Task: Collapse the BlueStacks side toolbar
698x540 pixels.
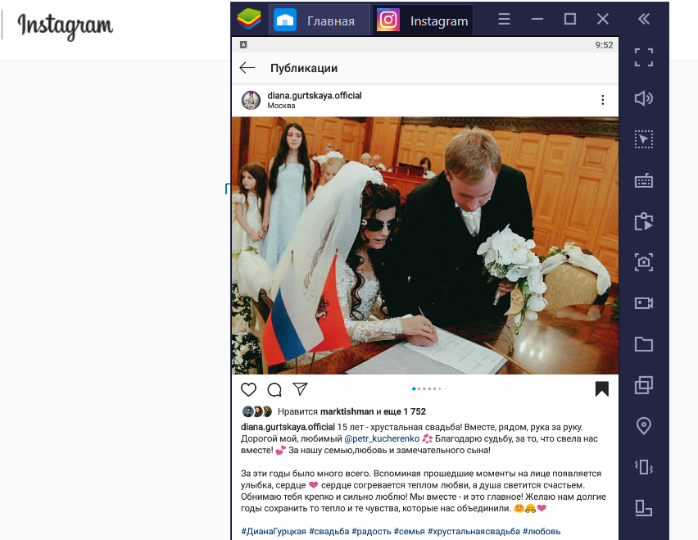Action: [644, 19]
